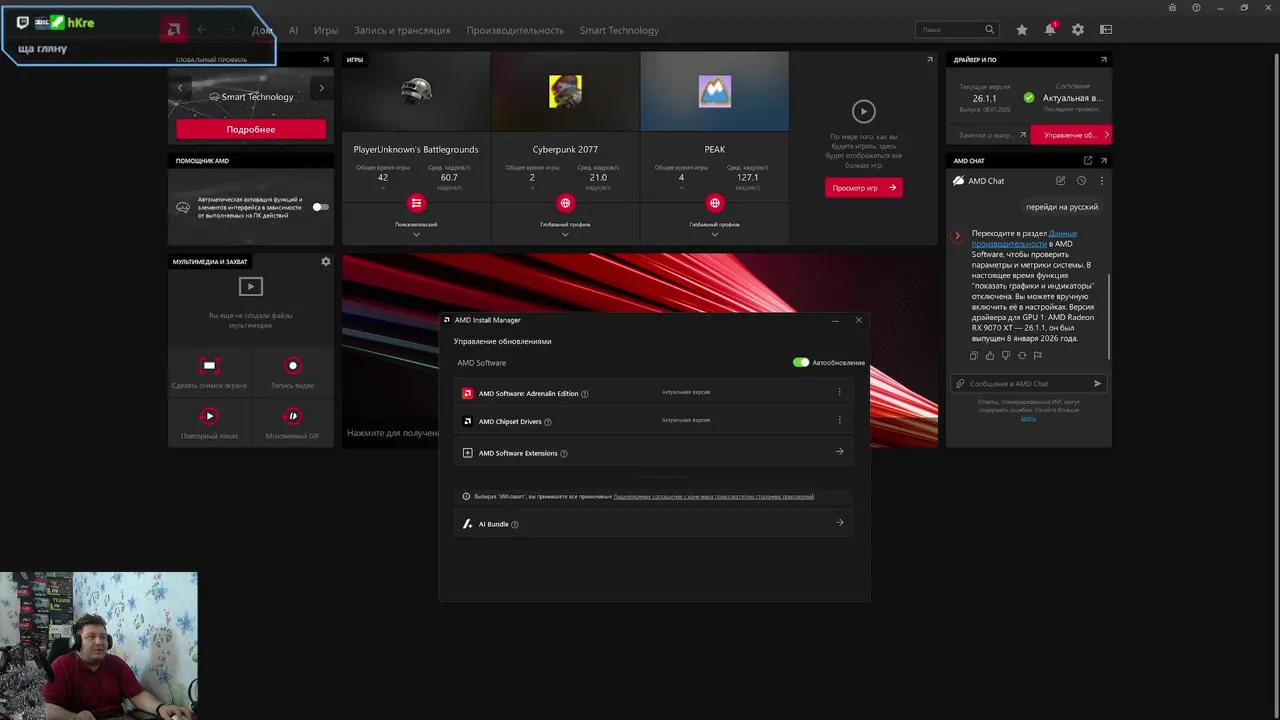Go to previous profile in global profile carousel
The image size is (1280, 720).
pos(180,88)
